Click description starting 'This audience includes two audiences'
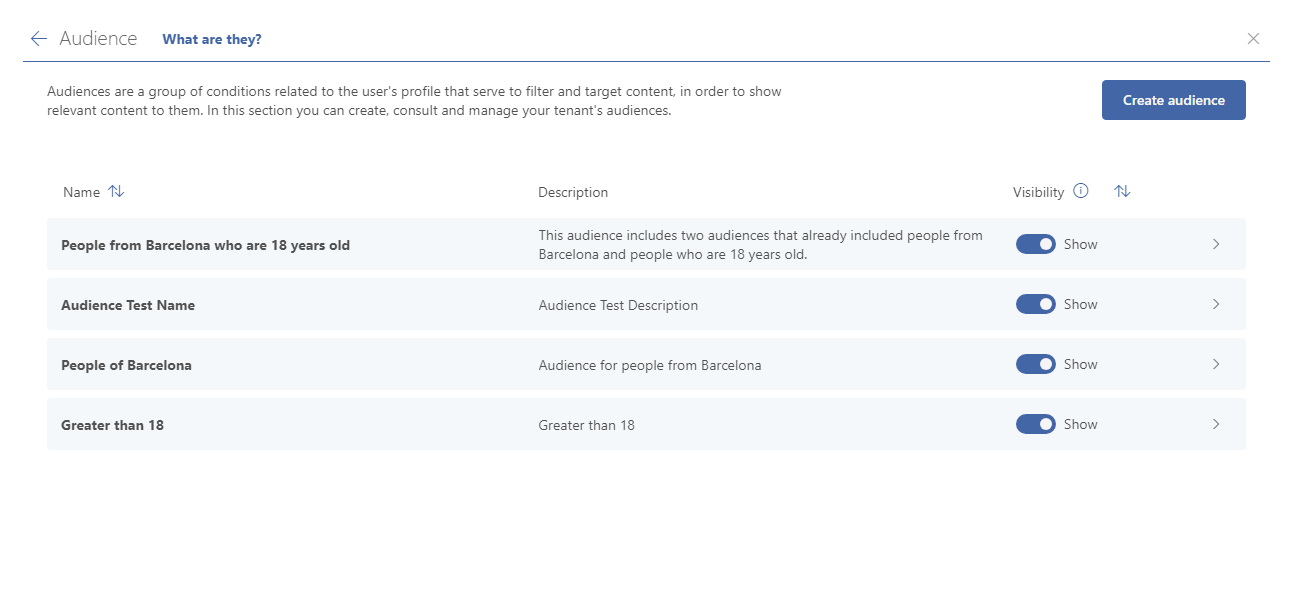The width and height of the screenshot is (1293, 610). 760,245
